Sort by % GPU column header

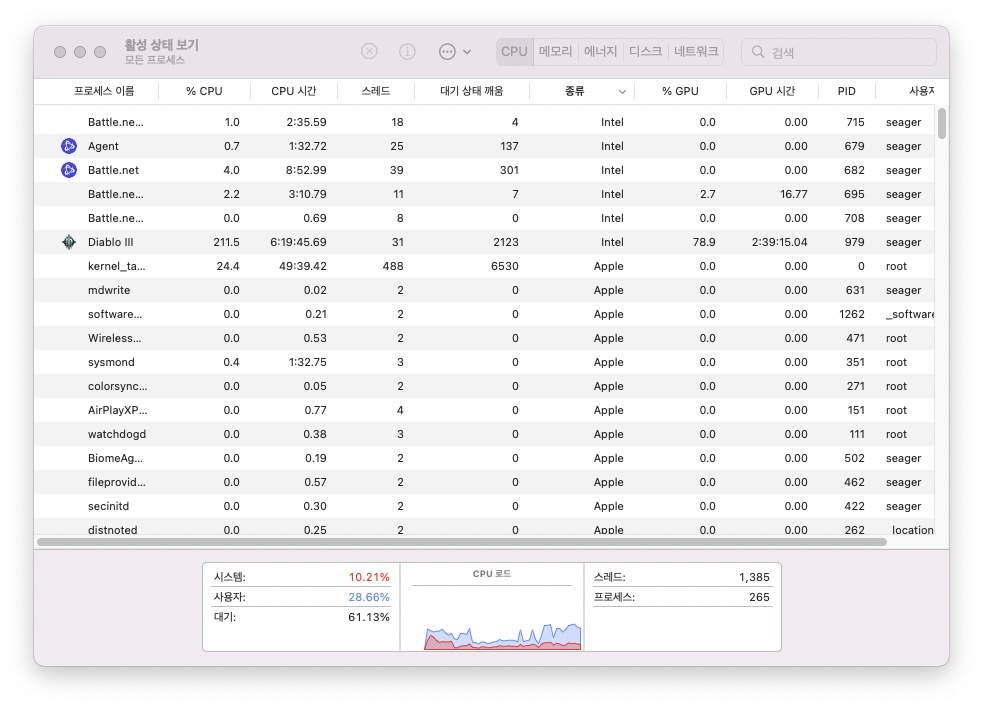click(680, 91)
